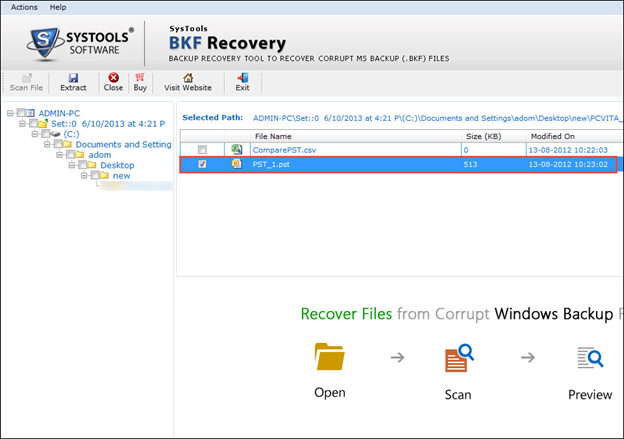
Task: Click the new folder icon
Action: click(105, 175)
